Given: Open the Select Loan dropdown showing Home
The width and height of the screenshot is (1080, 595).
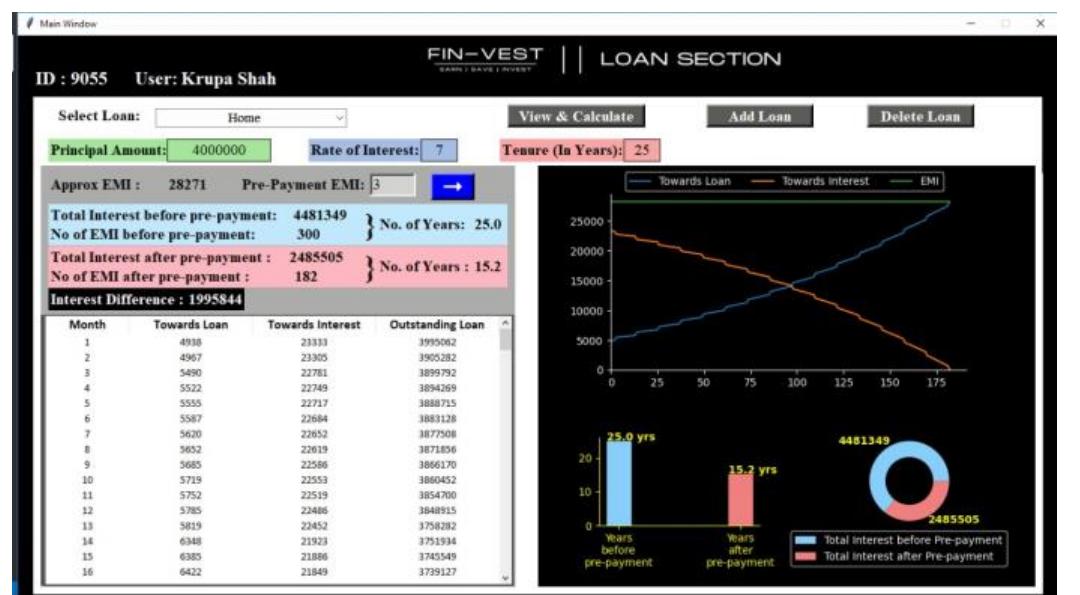Looking at the screenshot, I should [x=251, y=118].
